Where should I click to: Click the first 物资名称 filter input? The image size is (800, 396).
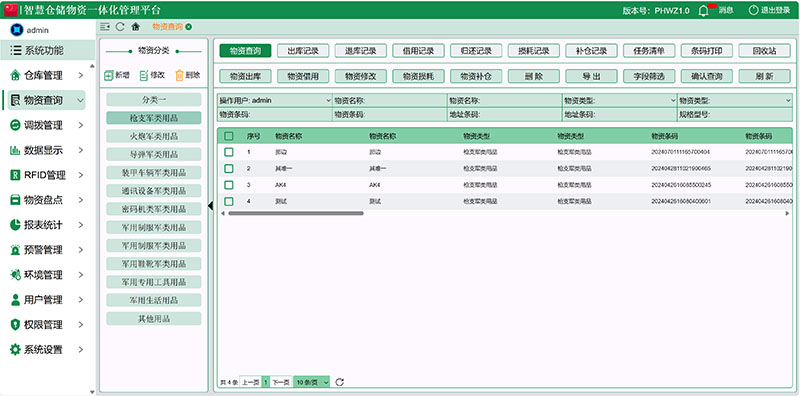coord(390,101)
